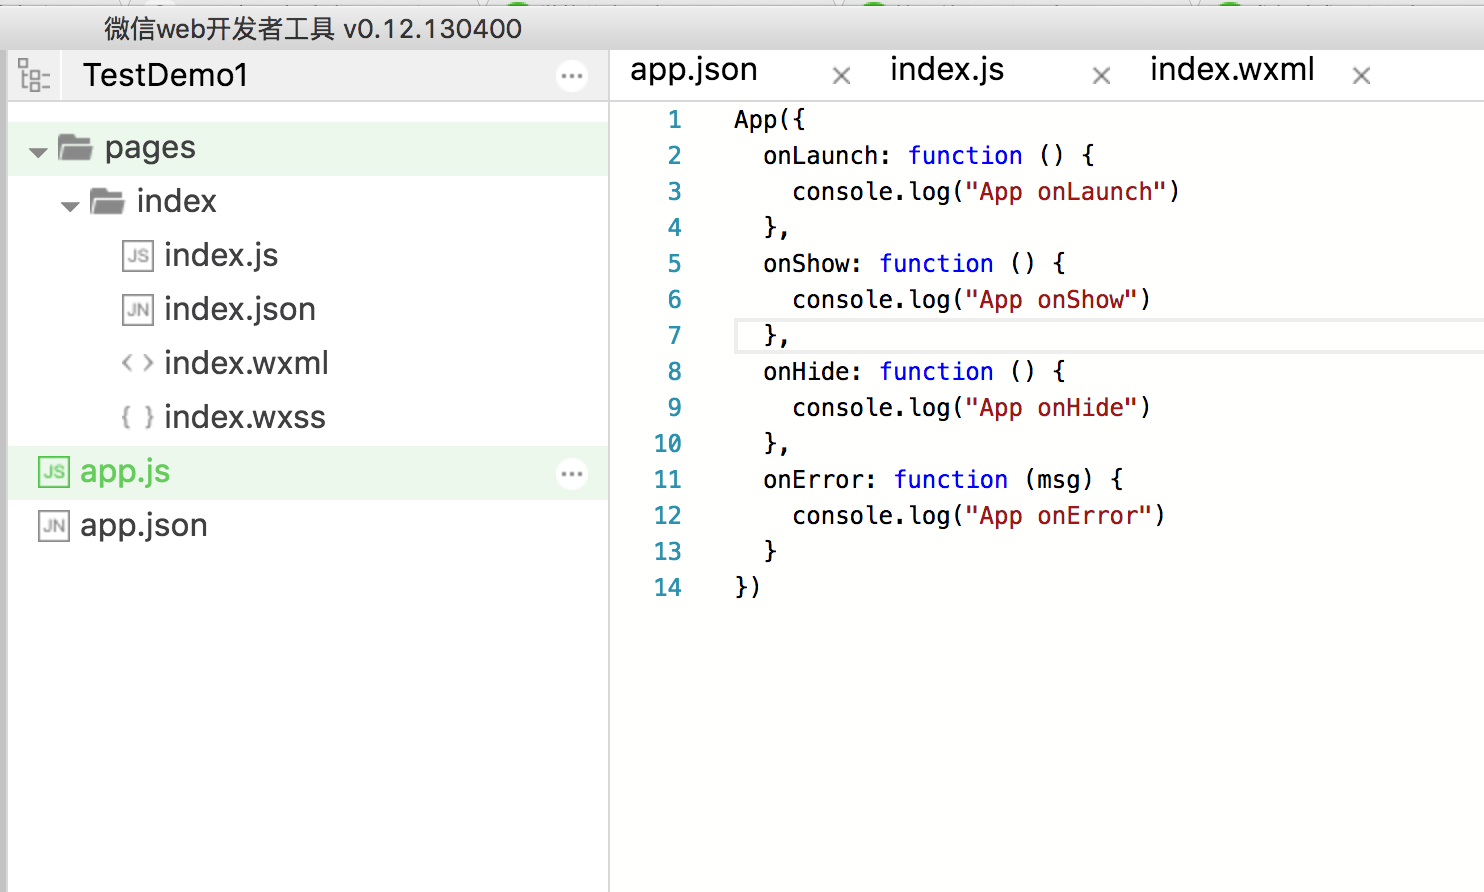The image size is (1484, 892).
Task: Click the TestDemo1 project name
Action: click(165, 75)
